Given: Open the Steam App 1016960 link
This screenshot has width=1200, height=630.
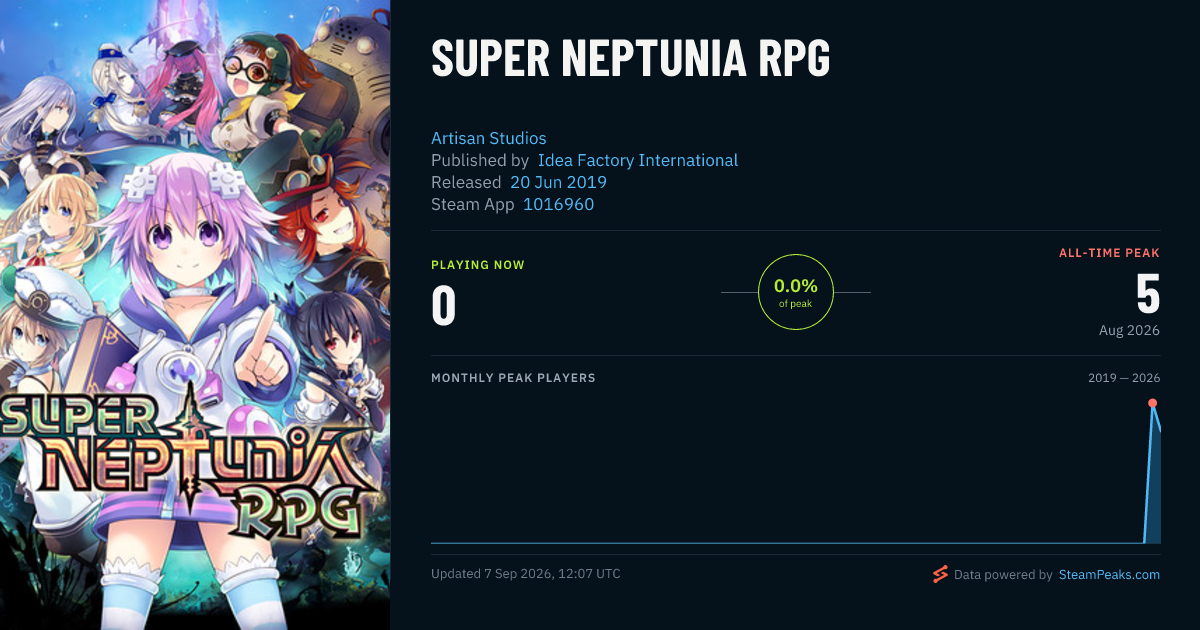Looking at the screenshot, I should (558, 204).
